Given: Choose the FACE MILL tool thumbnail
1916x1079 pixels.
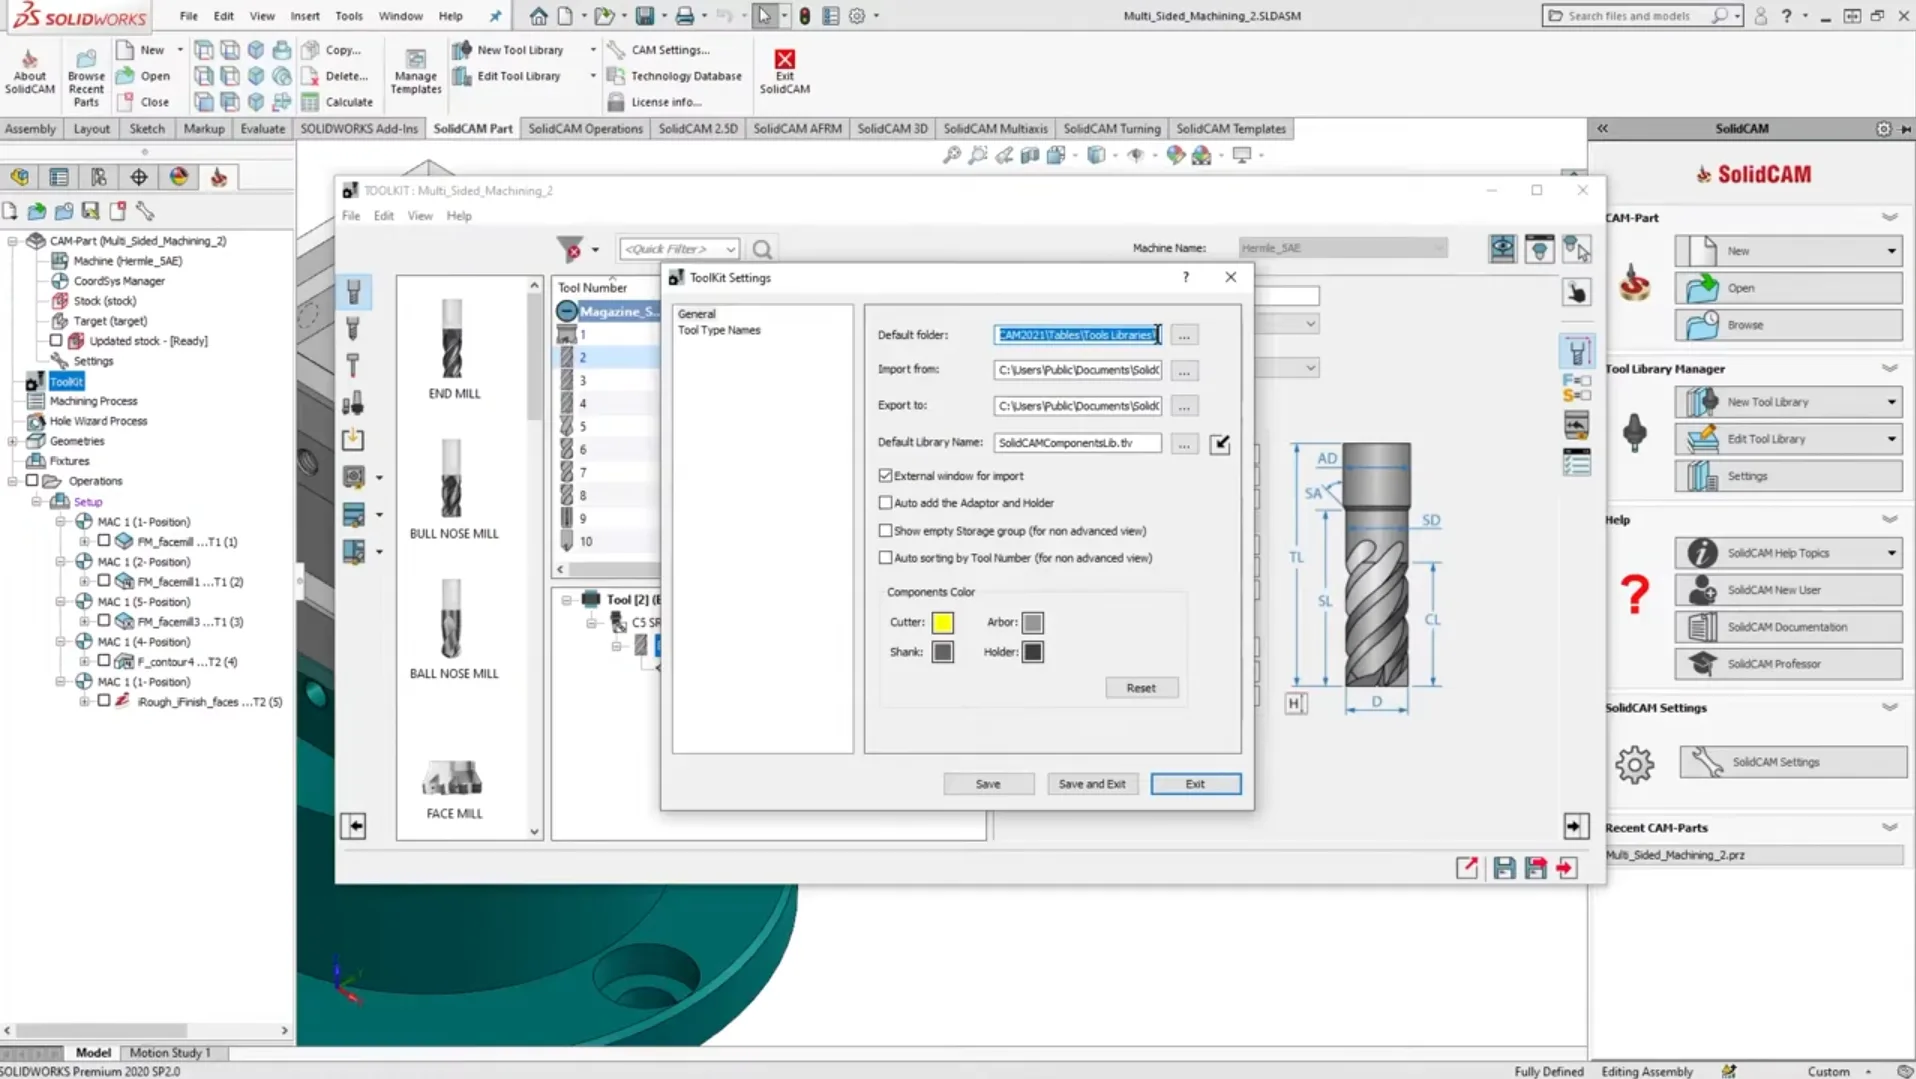Looking at the screenshot, I should point(453,780).
